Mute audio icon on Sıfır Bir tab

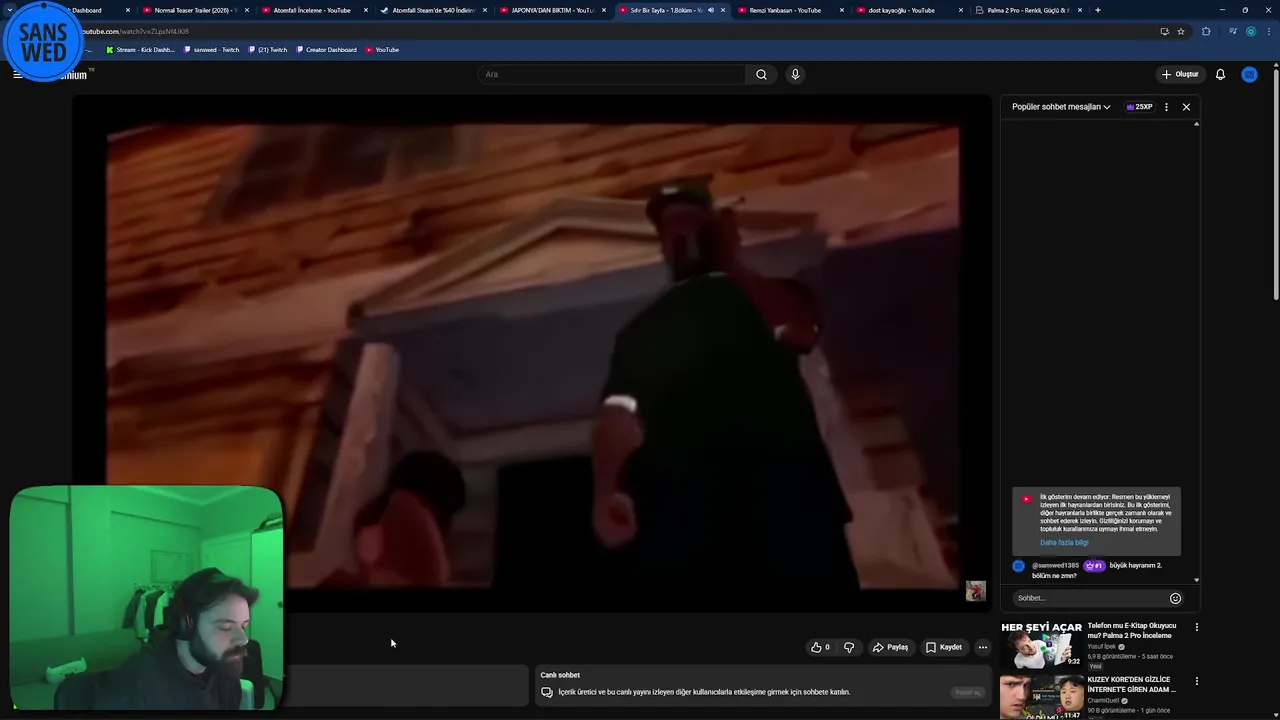(x=711, y=10)
